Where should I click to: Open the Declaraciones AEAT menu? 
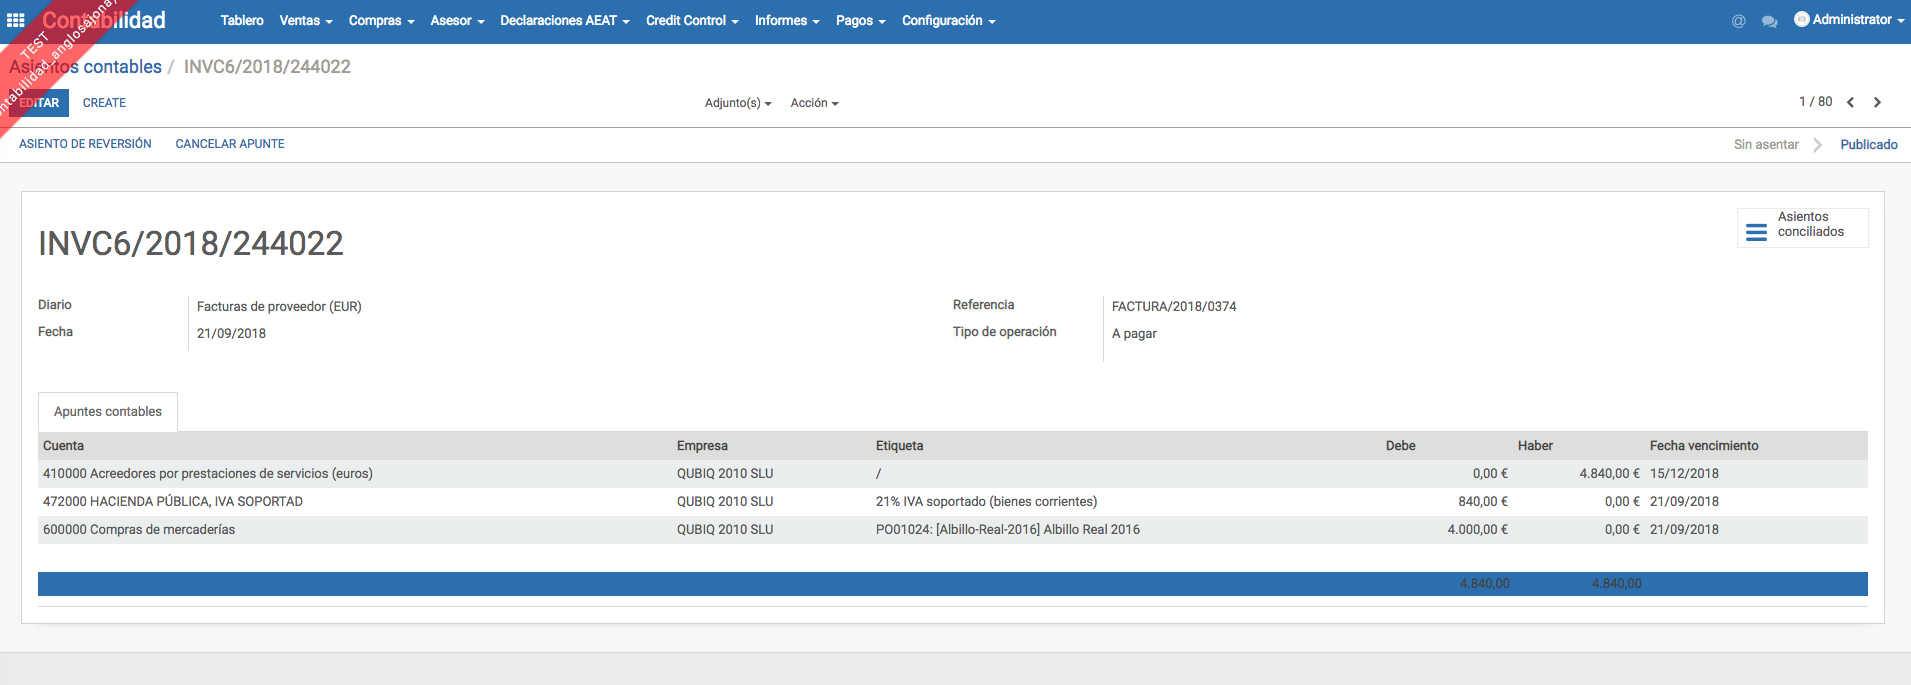[x=564, y=20]
